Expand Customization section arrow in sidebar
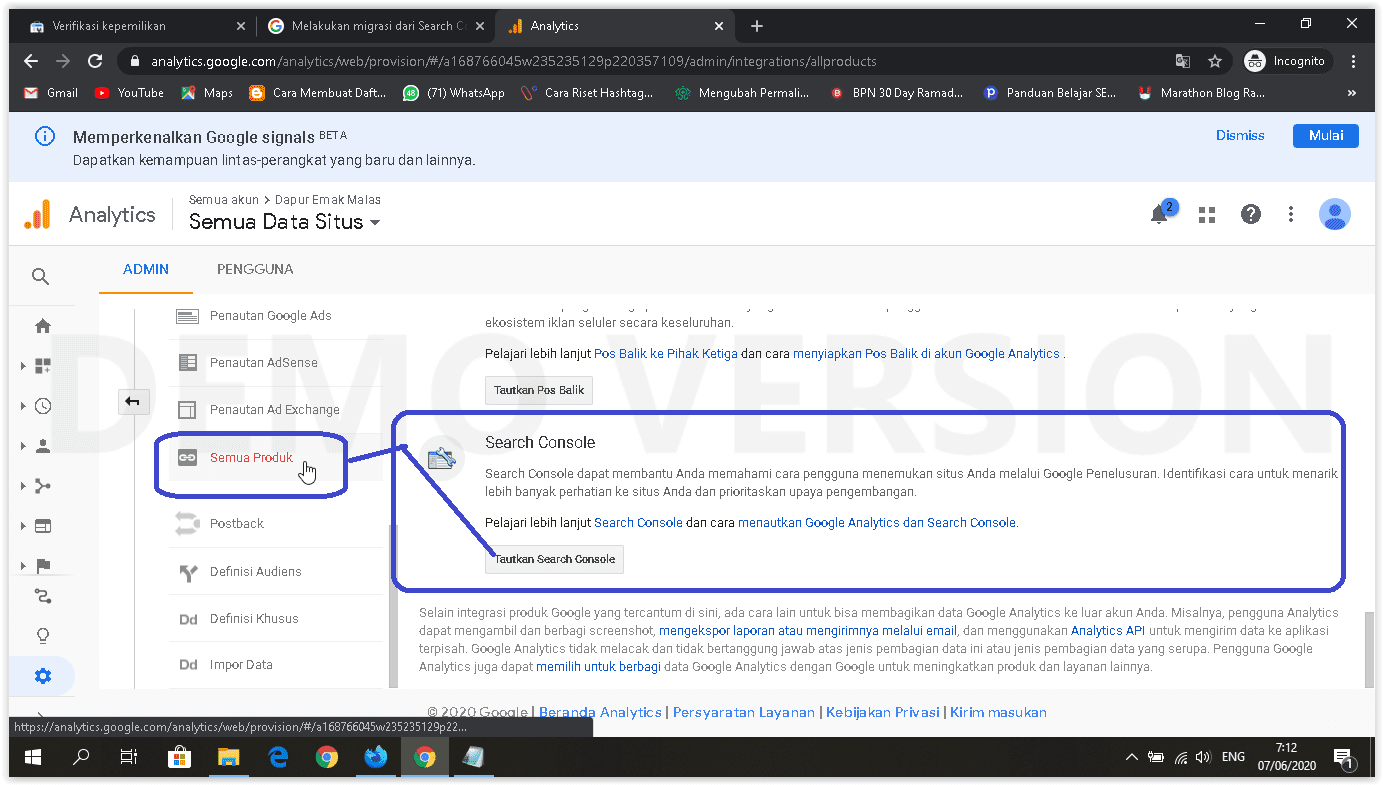The image size is (1383, 785). (23, 366)
